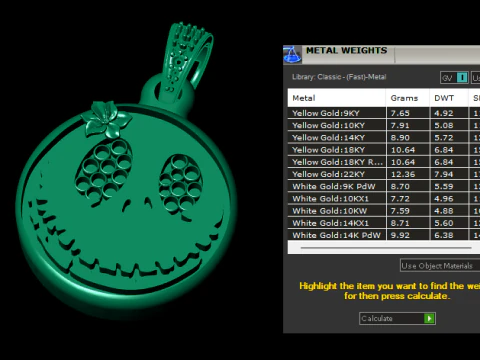Click the 7.65 grams value
Viewport: 480px width, 360px height.
[x=400, y=113]
